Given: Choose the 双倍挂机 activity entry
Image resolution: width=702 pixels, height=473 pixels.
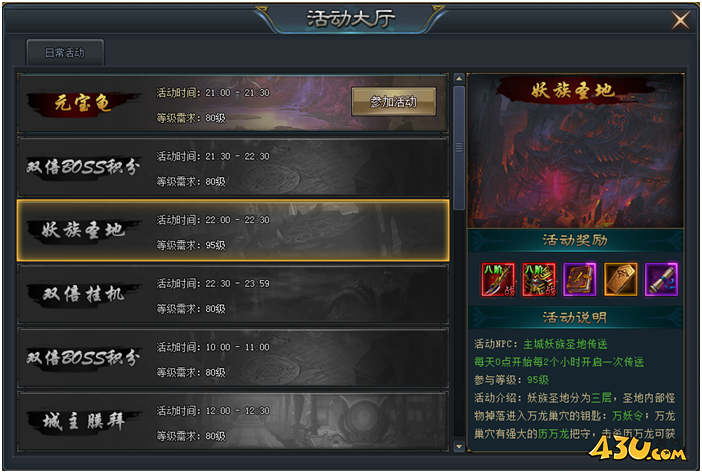Looking at the screenshot, I should 233,294.
